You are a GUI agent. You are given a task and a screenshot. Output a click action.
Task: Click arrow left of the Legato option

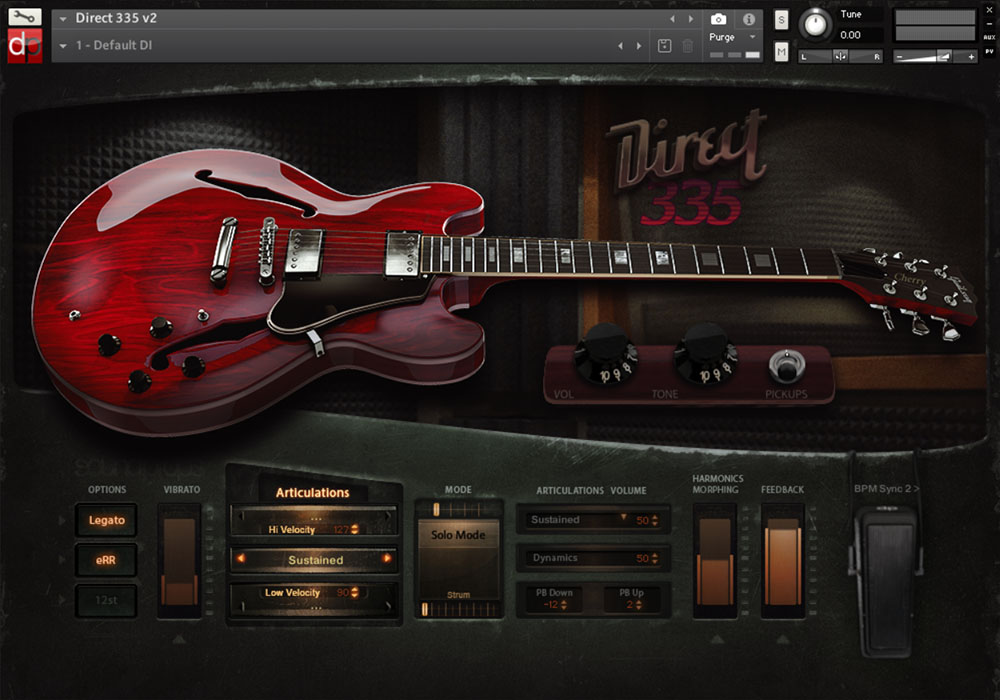pos(62,520)
